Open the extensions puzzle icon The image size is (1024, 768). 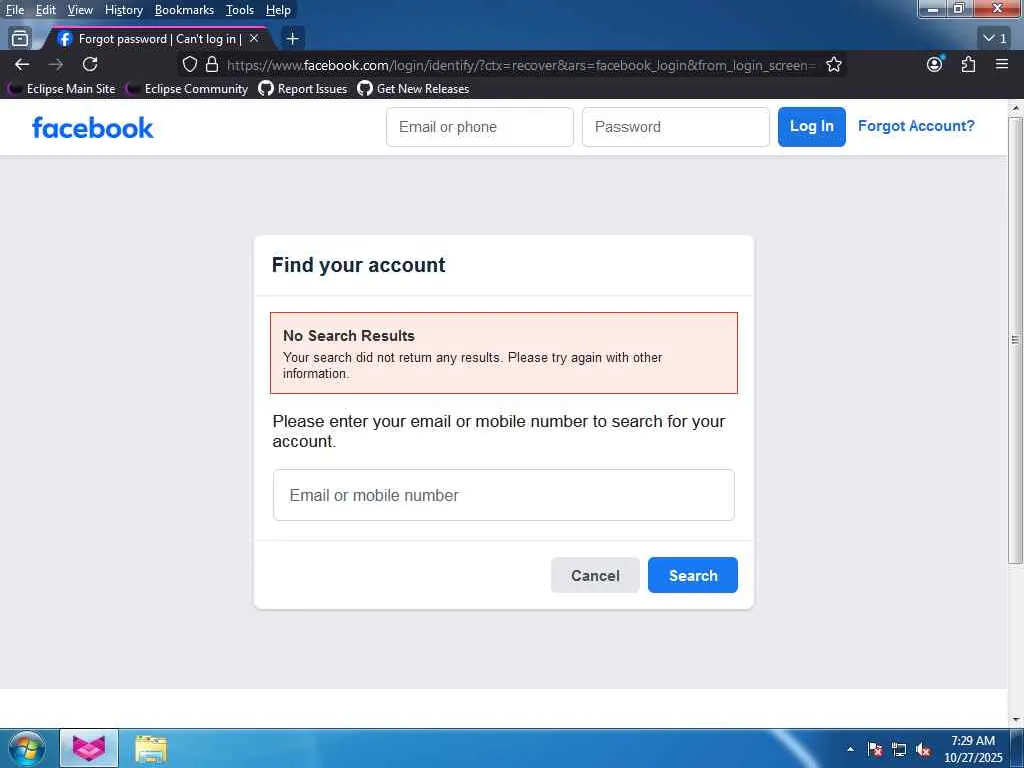point(968,64)
